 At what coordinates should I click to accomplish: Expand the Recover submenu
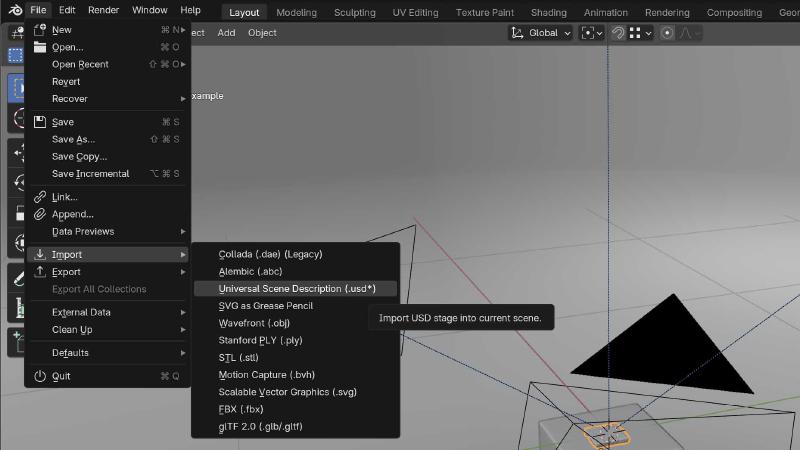tap(108, 98)
